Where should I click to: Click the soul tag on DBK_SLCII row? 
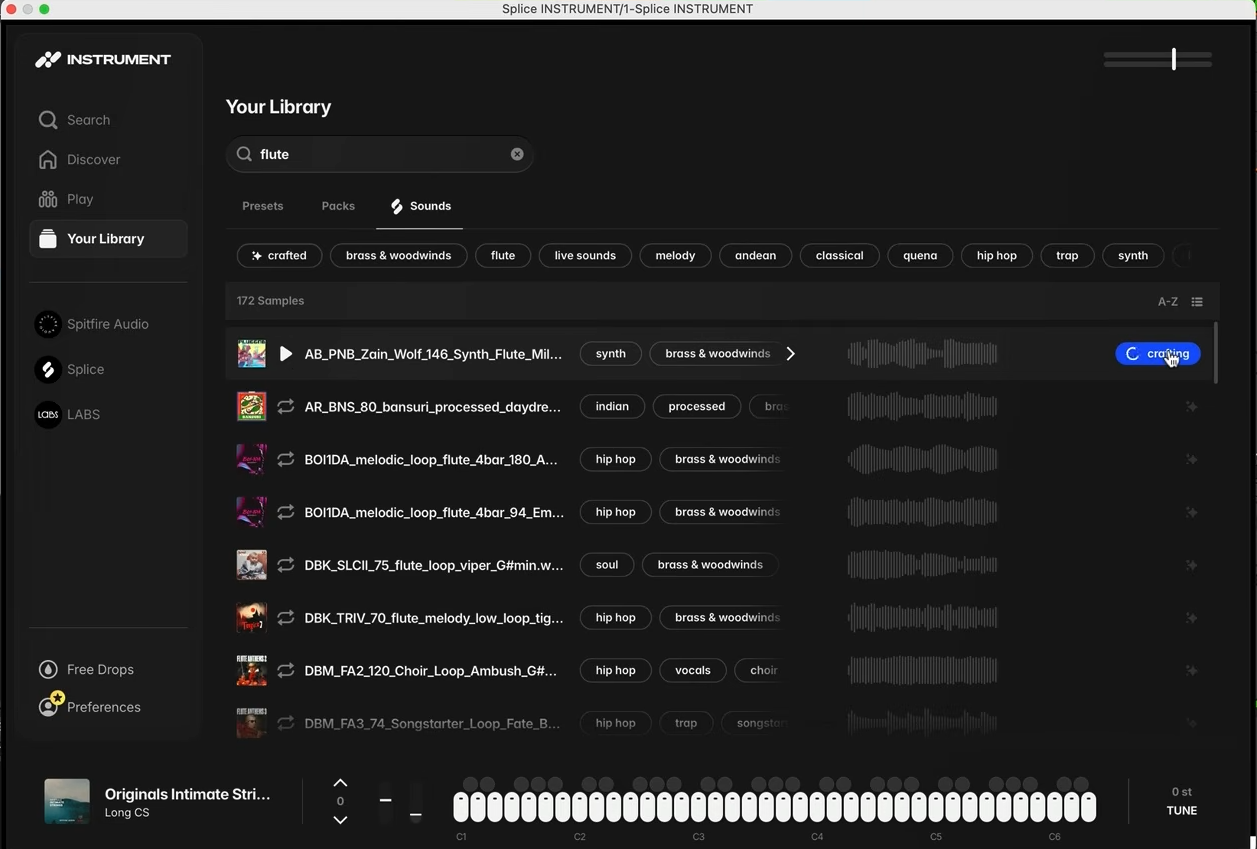(607, 565)
